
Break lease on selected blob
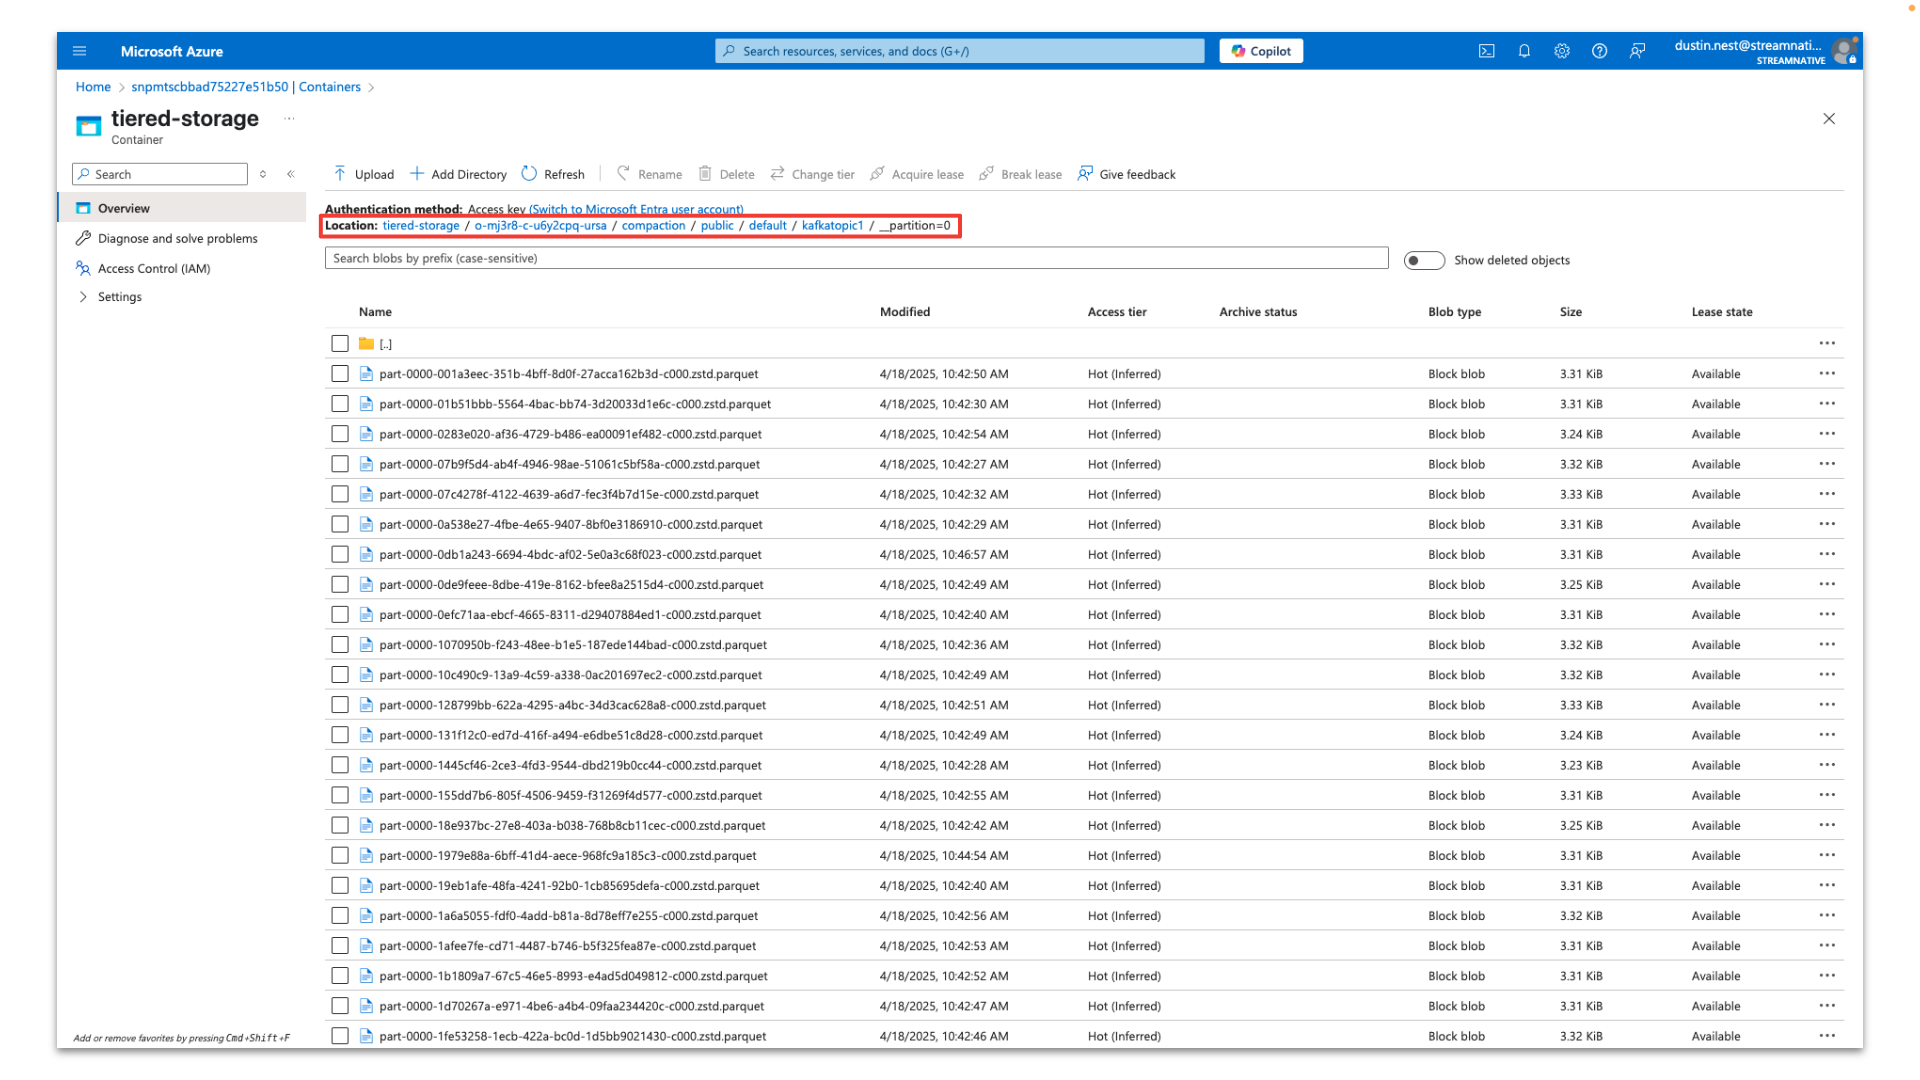tap(1019, 174)
